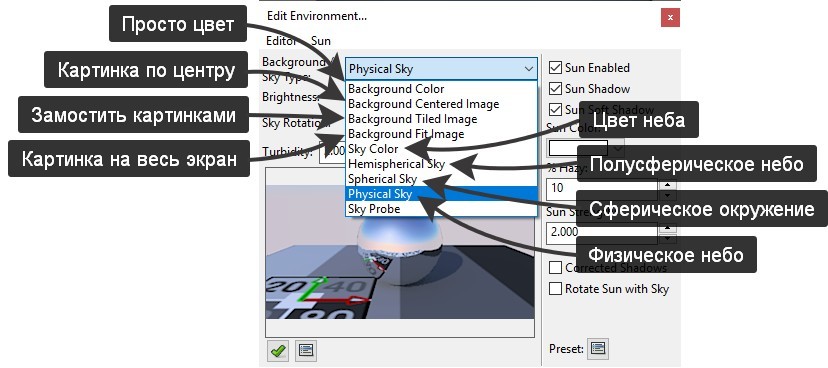Image resolution: width=828 pixels, height=368 pixels.
Task: Open the Preset list icon
Action: click(x=598, y=348)
